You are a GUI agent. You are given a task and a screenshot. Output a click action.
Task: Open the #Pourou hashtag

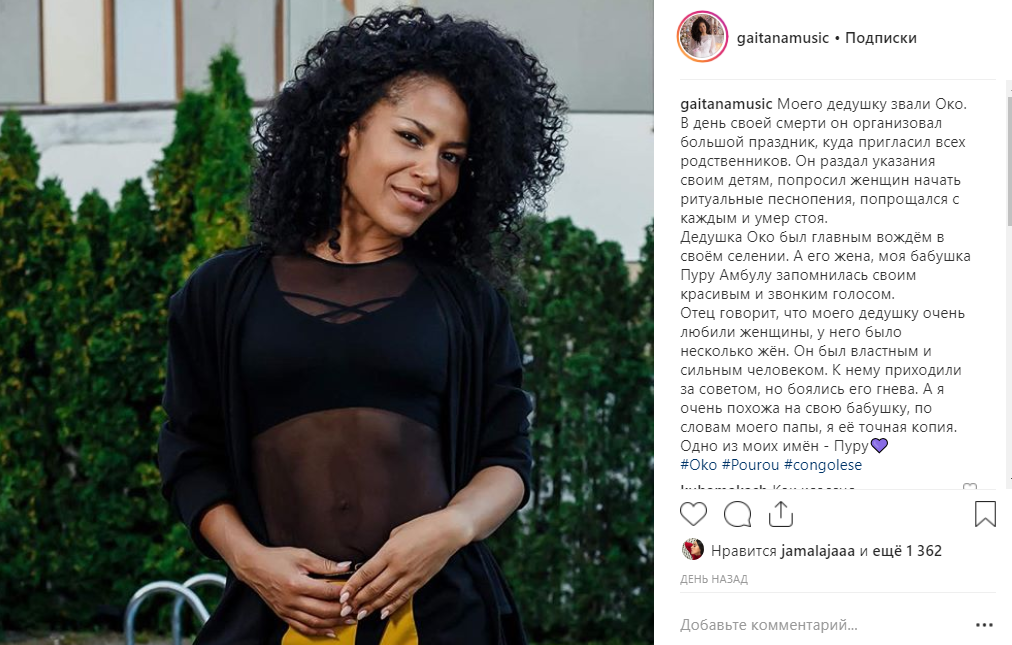click(x=750, y=465)
